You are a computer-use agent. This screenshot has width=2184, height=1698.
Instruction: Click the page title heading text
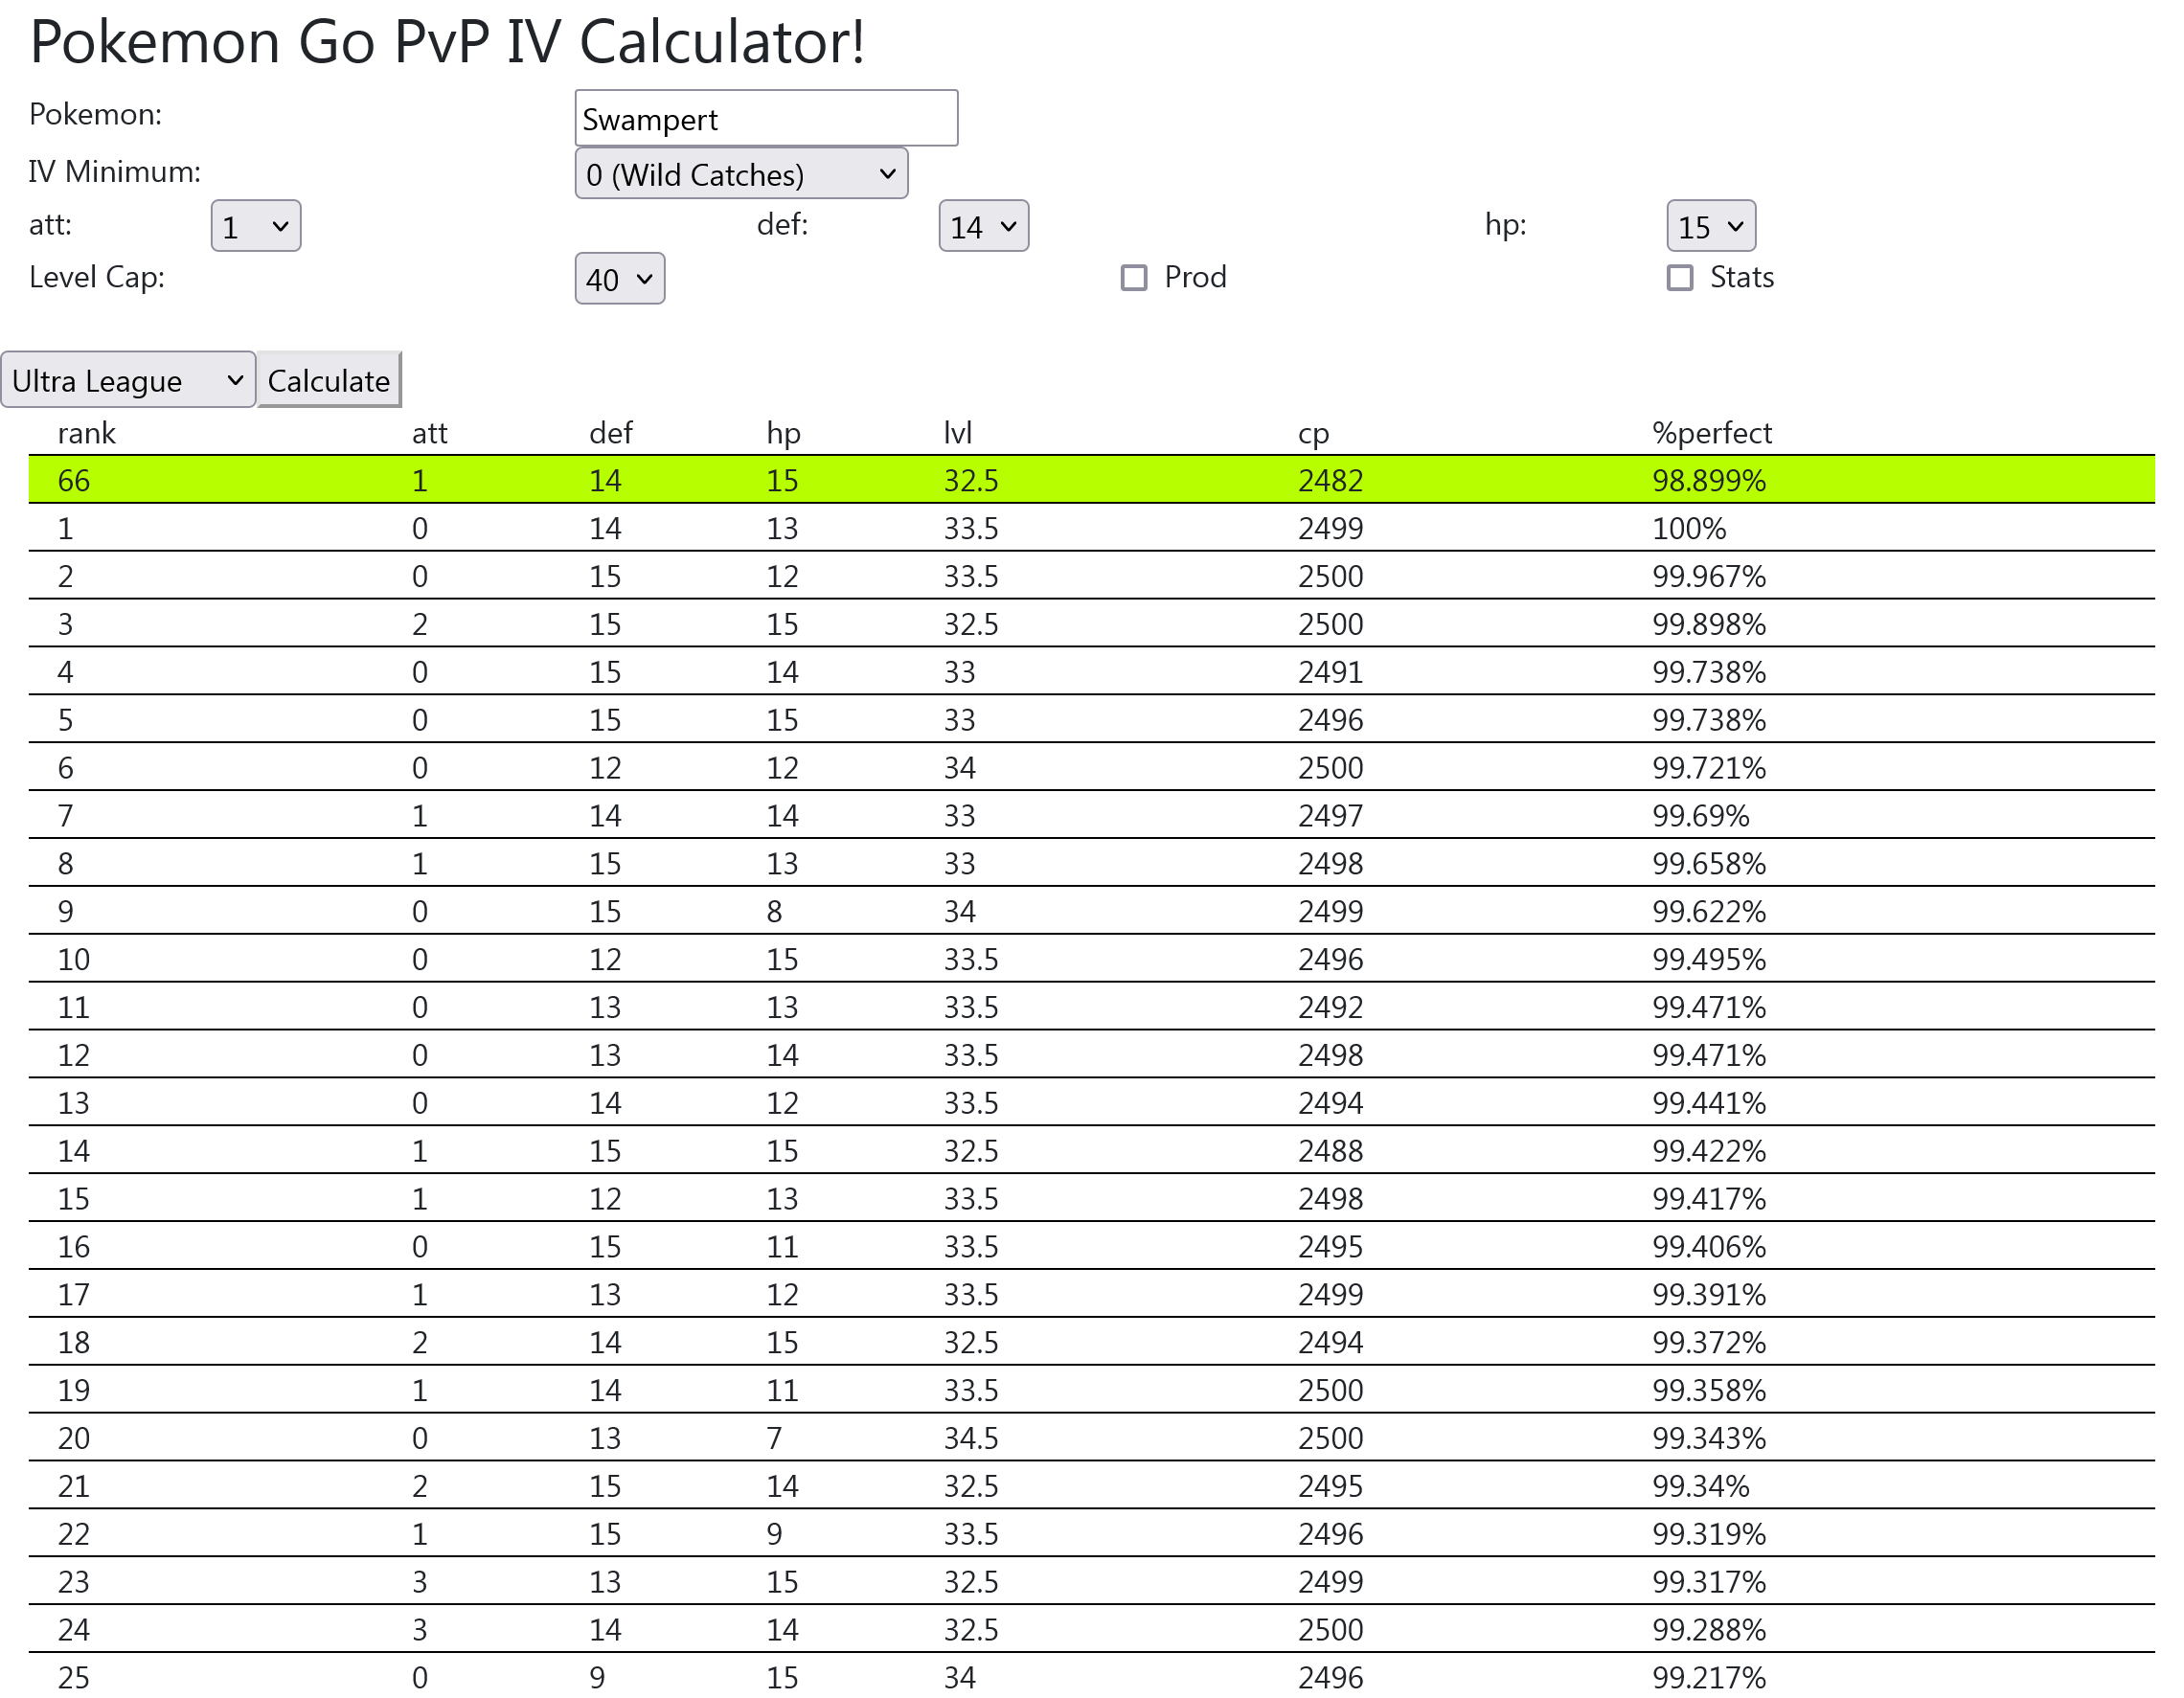pos(447,42)
